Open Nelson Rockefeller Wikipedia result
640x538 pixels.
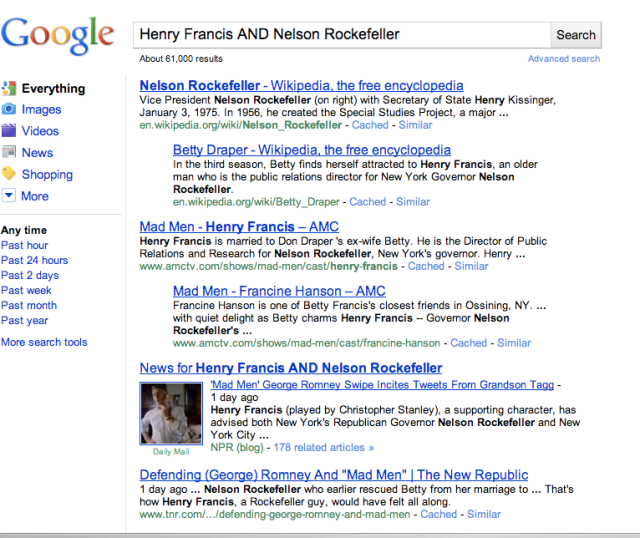click(x=301, y=86)
